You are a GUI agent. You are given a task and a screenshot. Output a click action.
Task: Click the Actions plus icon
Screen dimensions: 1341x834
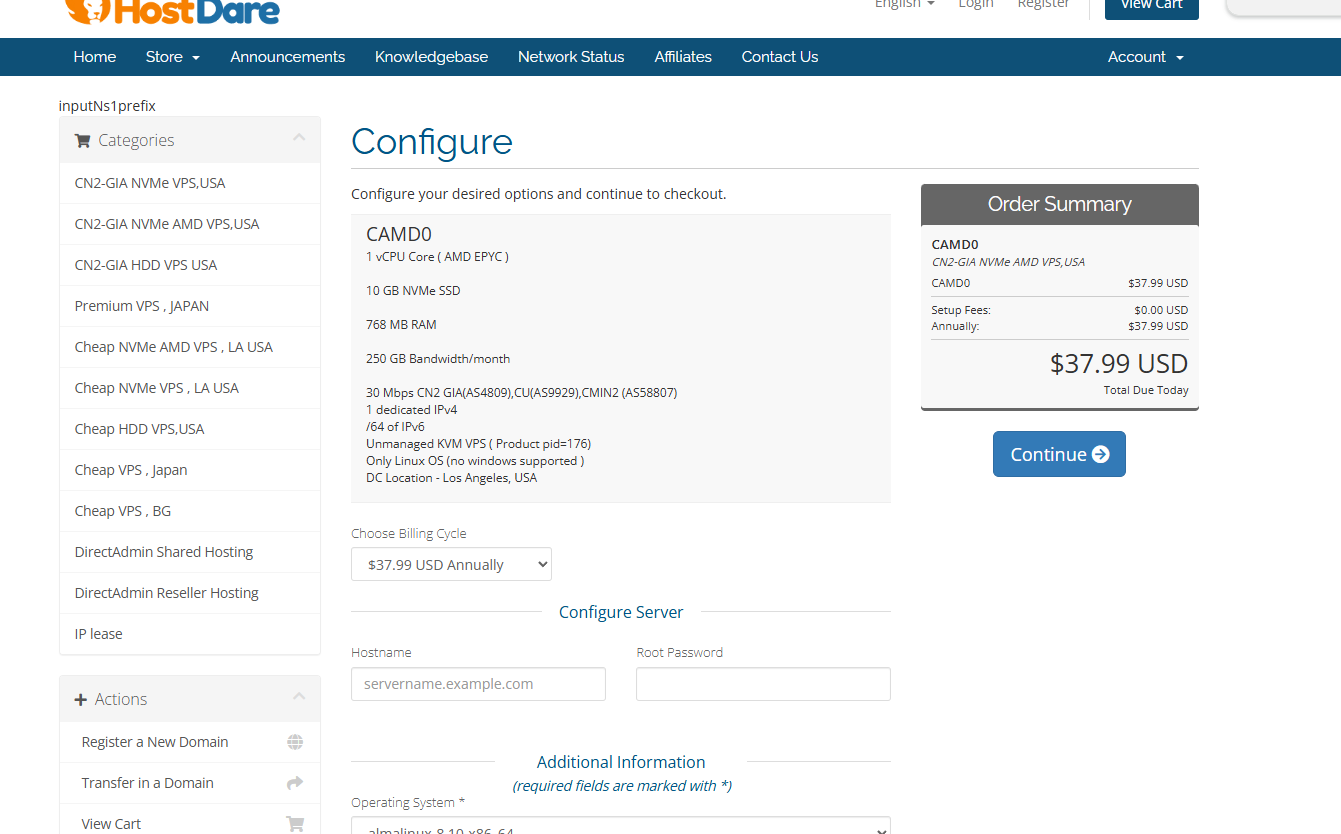pyautogui.click(x=81, y=700)
